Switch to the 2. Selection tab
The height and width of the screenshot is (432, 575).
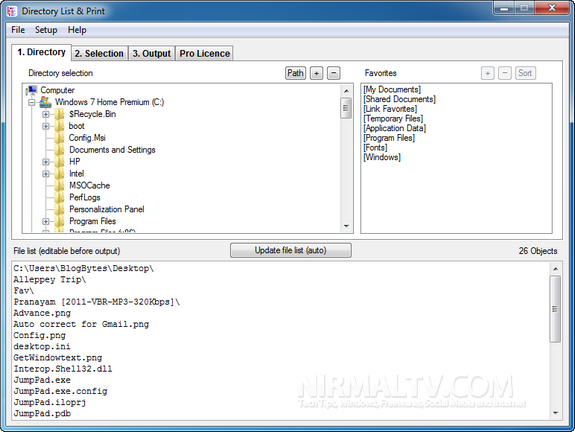coord(99,54)
